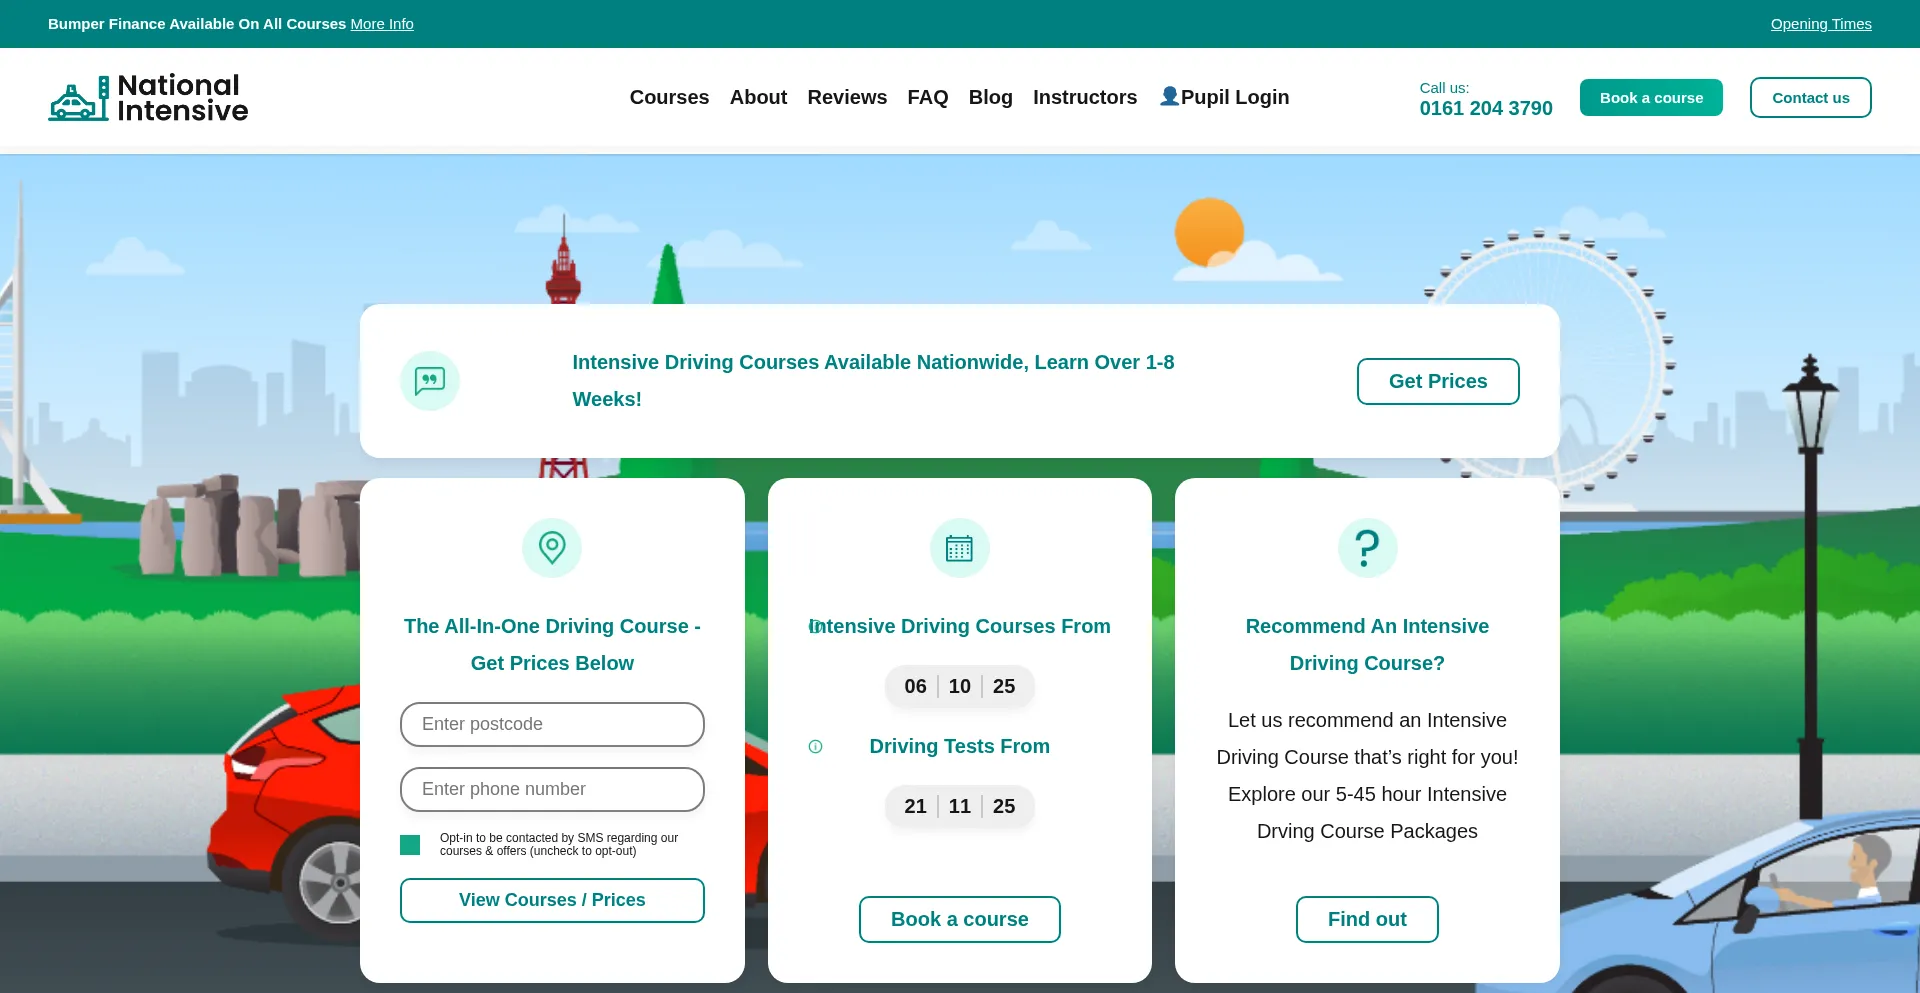Click the speech bubble quote icon
The image size is (1920, 993).
[x=430, y=381]
